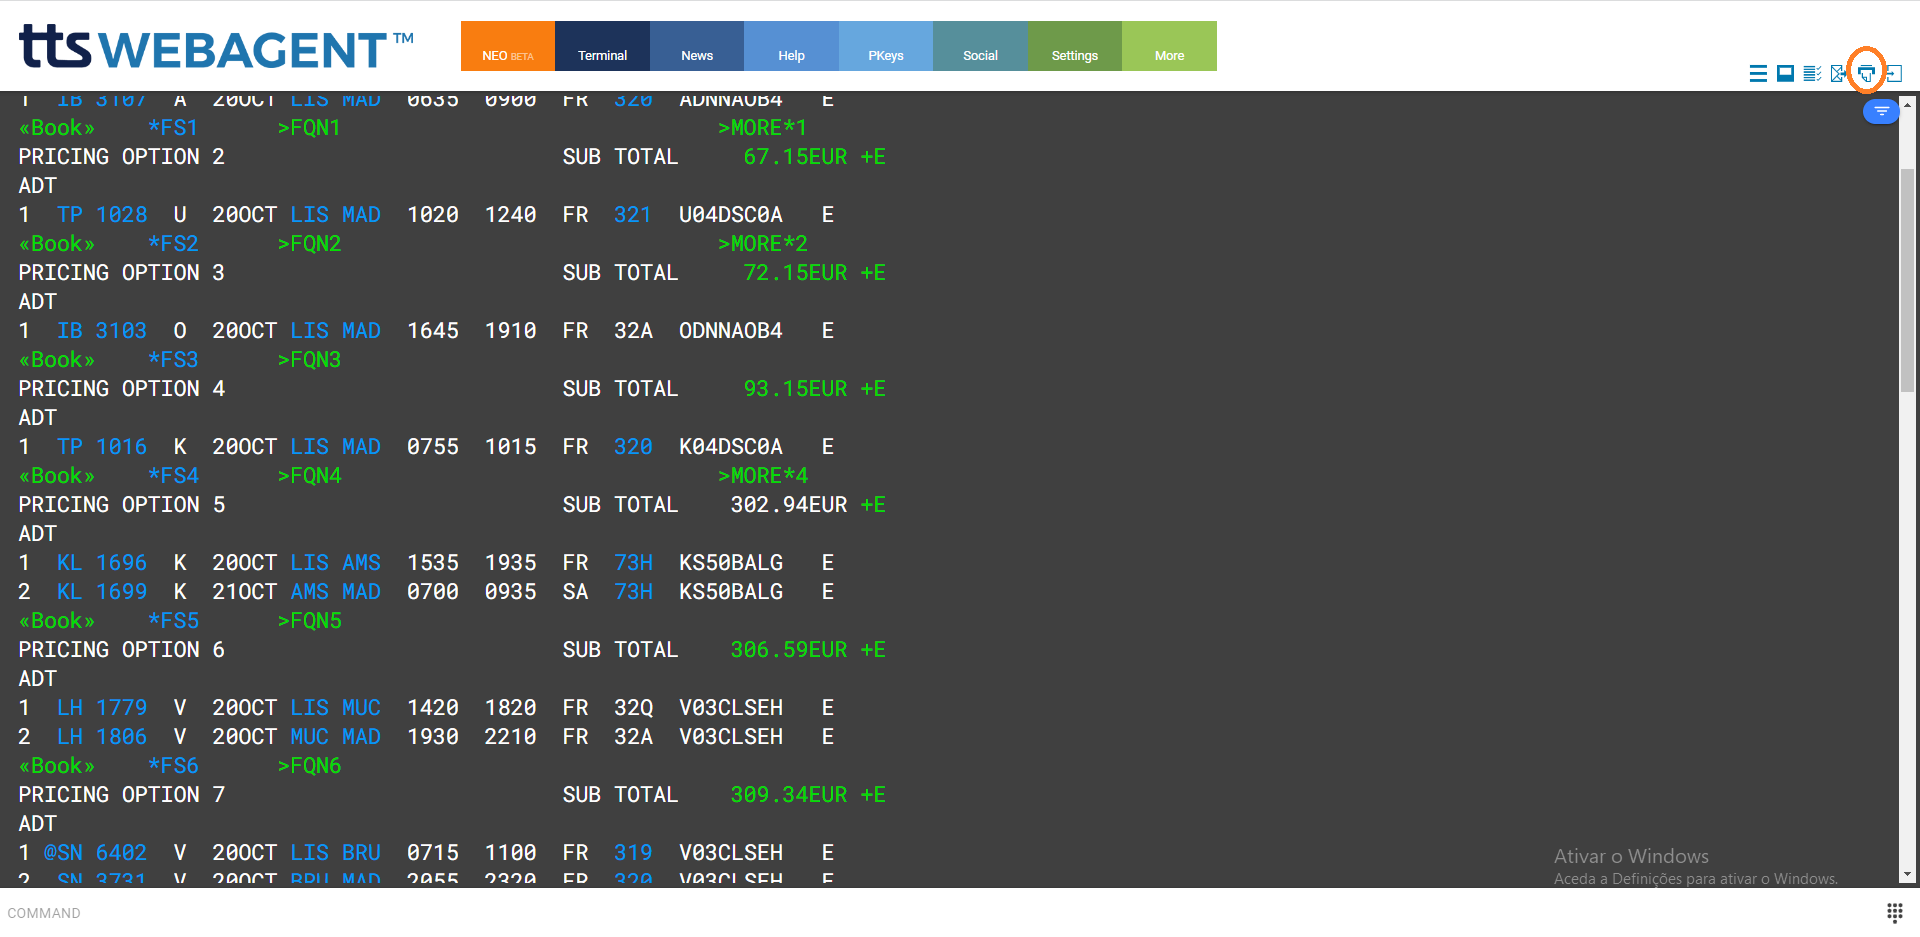Click the *FS3 fare link
Screen dimensions: 1920x937
point(173,360)
